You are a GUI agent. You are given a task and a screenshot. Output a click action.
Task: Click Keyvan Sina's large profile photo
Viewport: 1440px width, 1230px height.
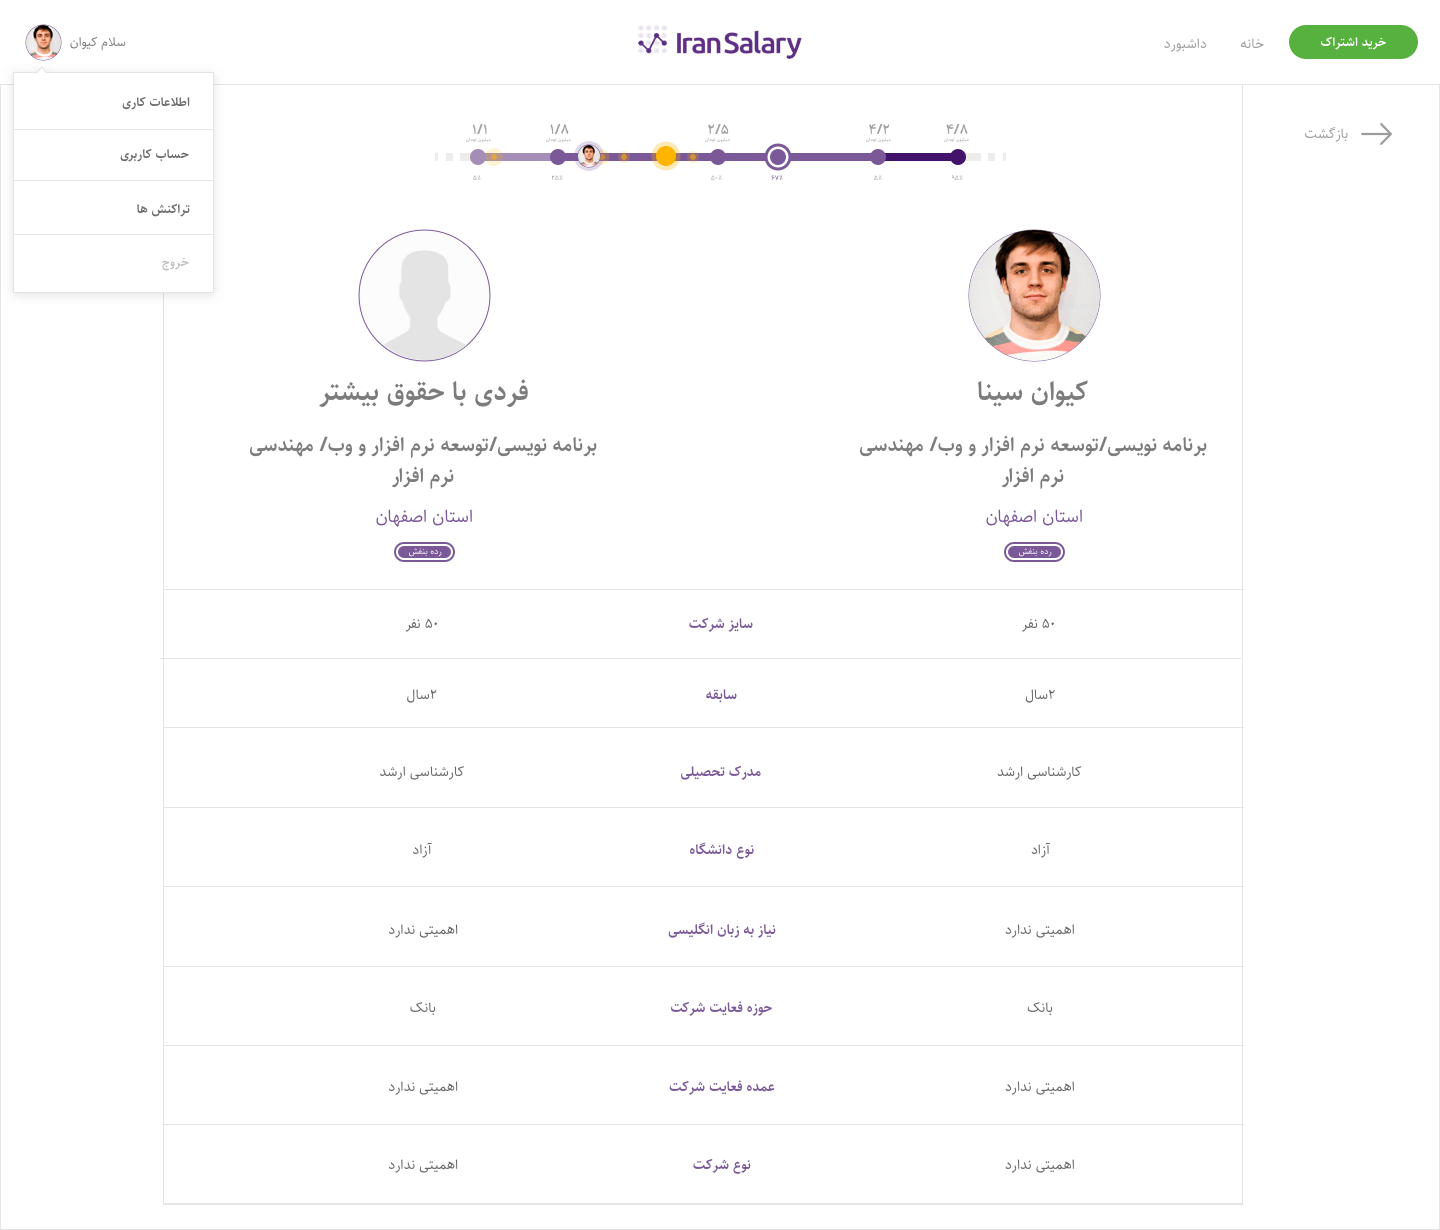click(x=1034, y=296)
